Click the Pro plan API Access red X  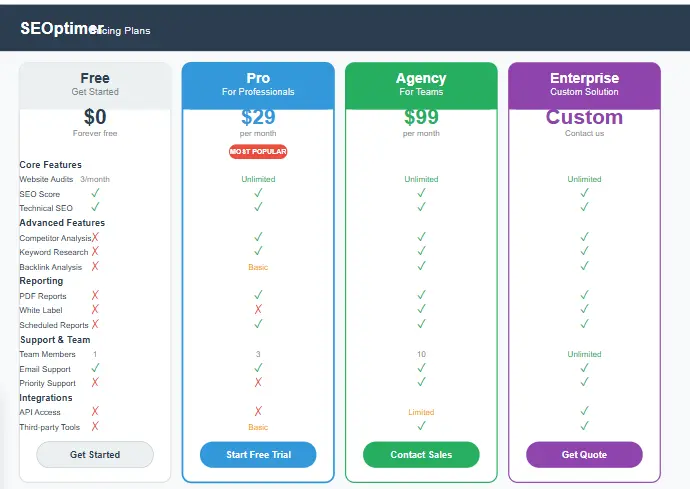tap(258, 411)
